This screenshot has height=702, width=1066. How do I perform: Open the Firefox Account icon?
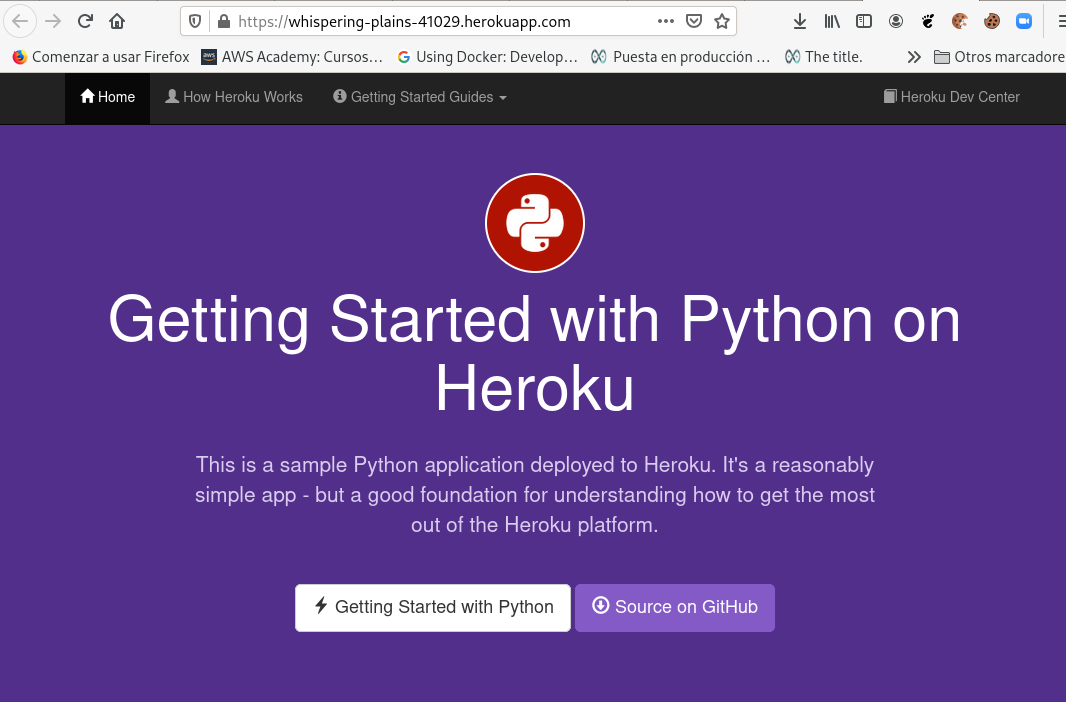[895, 21]
